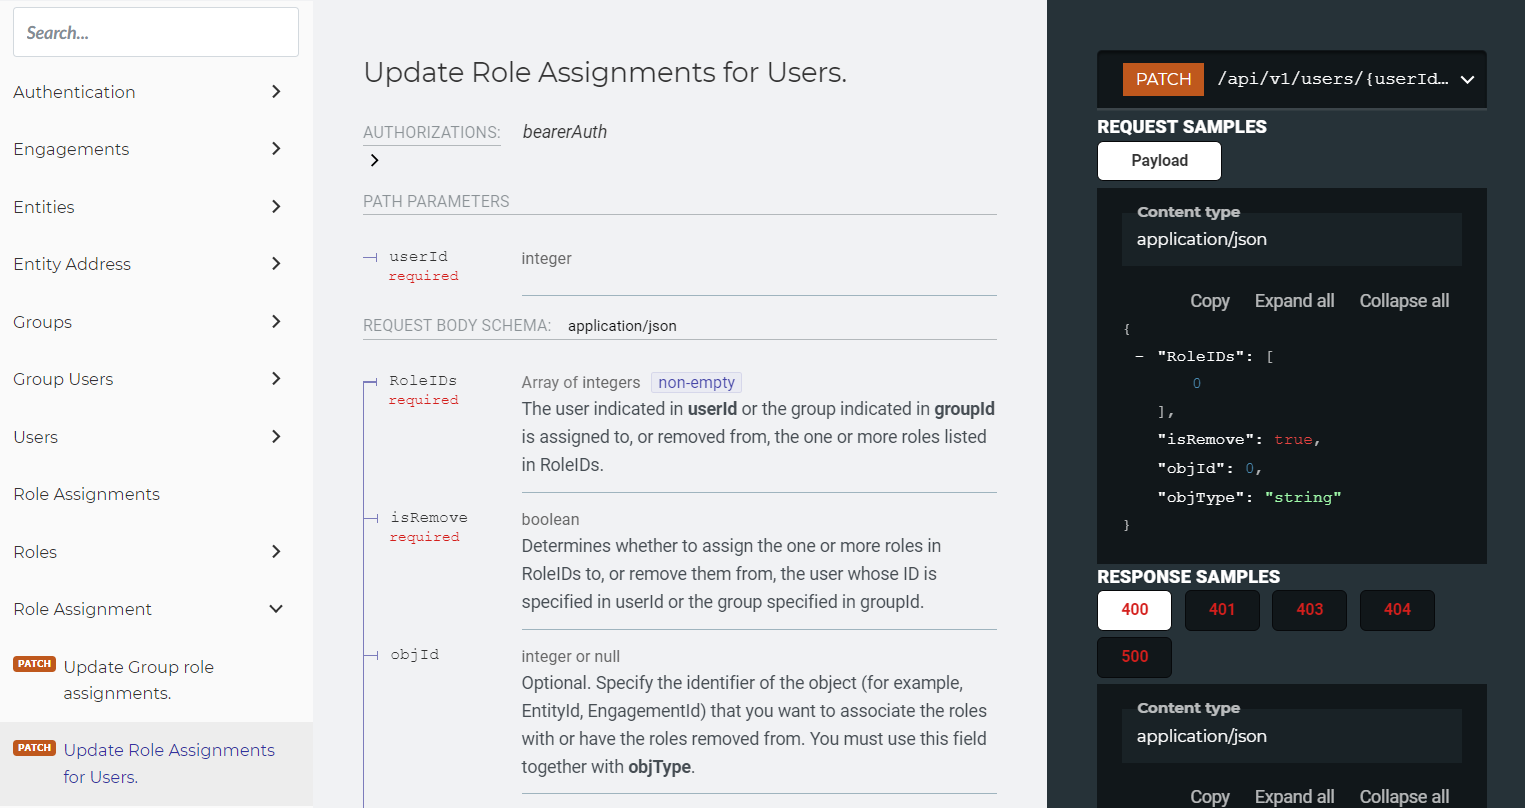Expand the Roles section chevron
1525x808 pixels.
(276, 552)
